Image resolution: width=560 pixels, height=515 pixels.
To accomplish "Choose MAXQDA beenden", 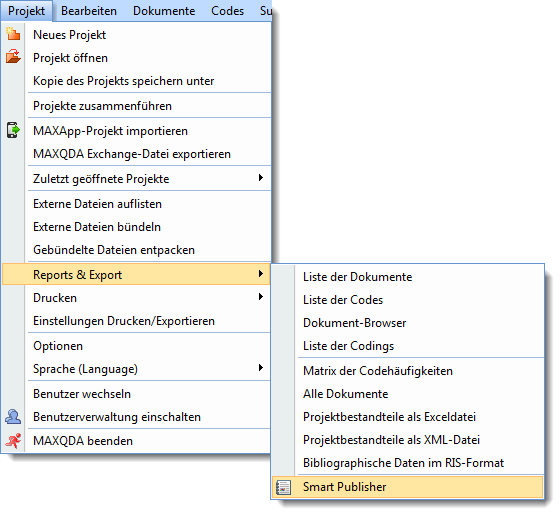I will coord(136,441).
